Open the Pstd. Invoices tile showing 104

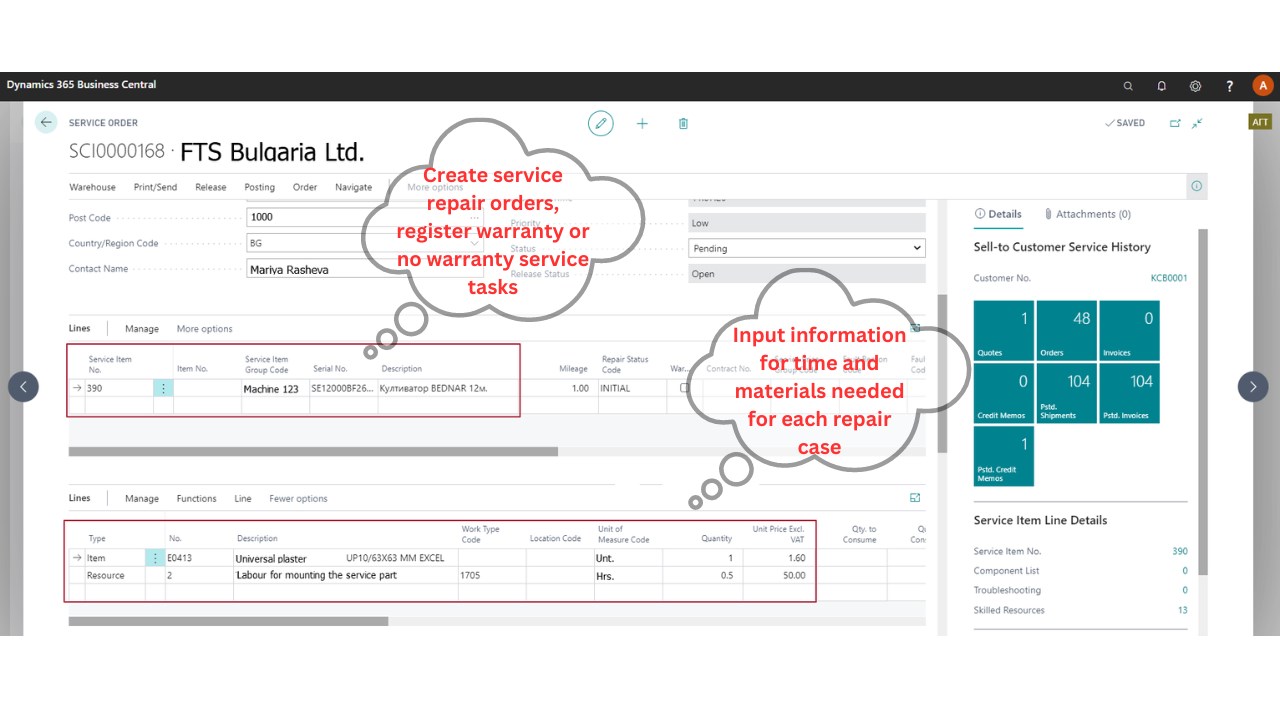(x=1130, y=393)
